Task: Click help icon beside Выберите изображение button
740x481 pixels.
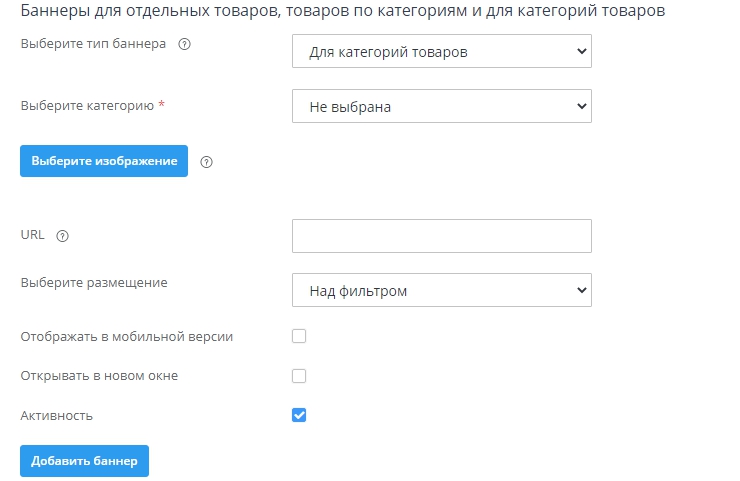Action: point(207,161)
